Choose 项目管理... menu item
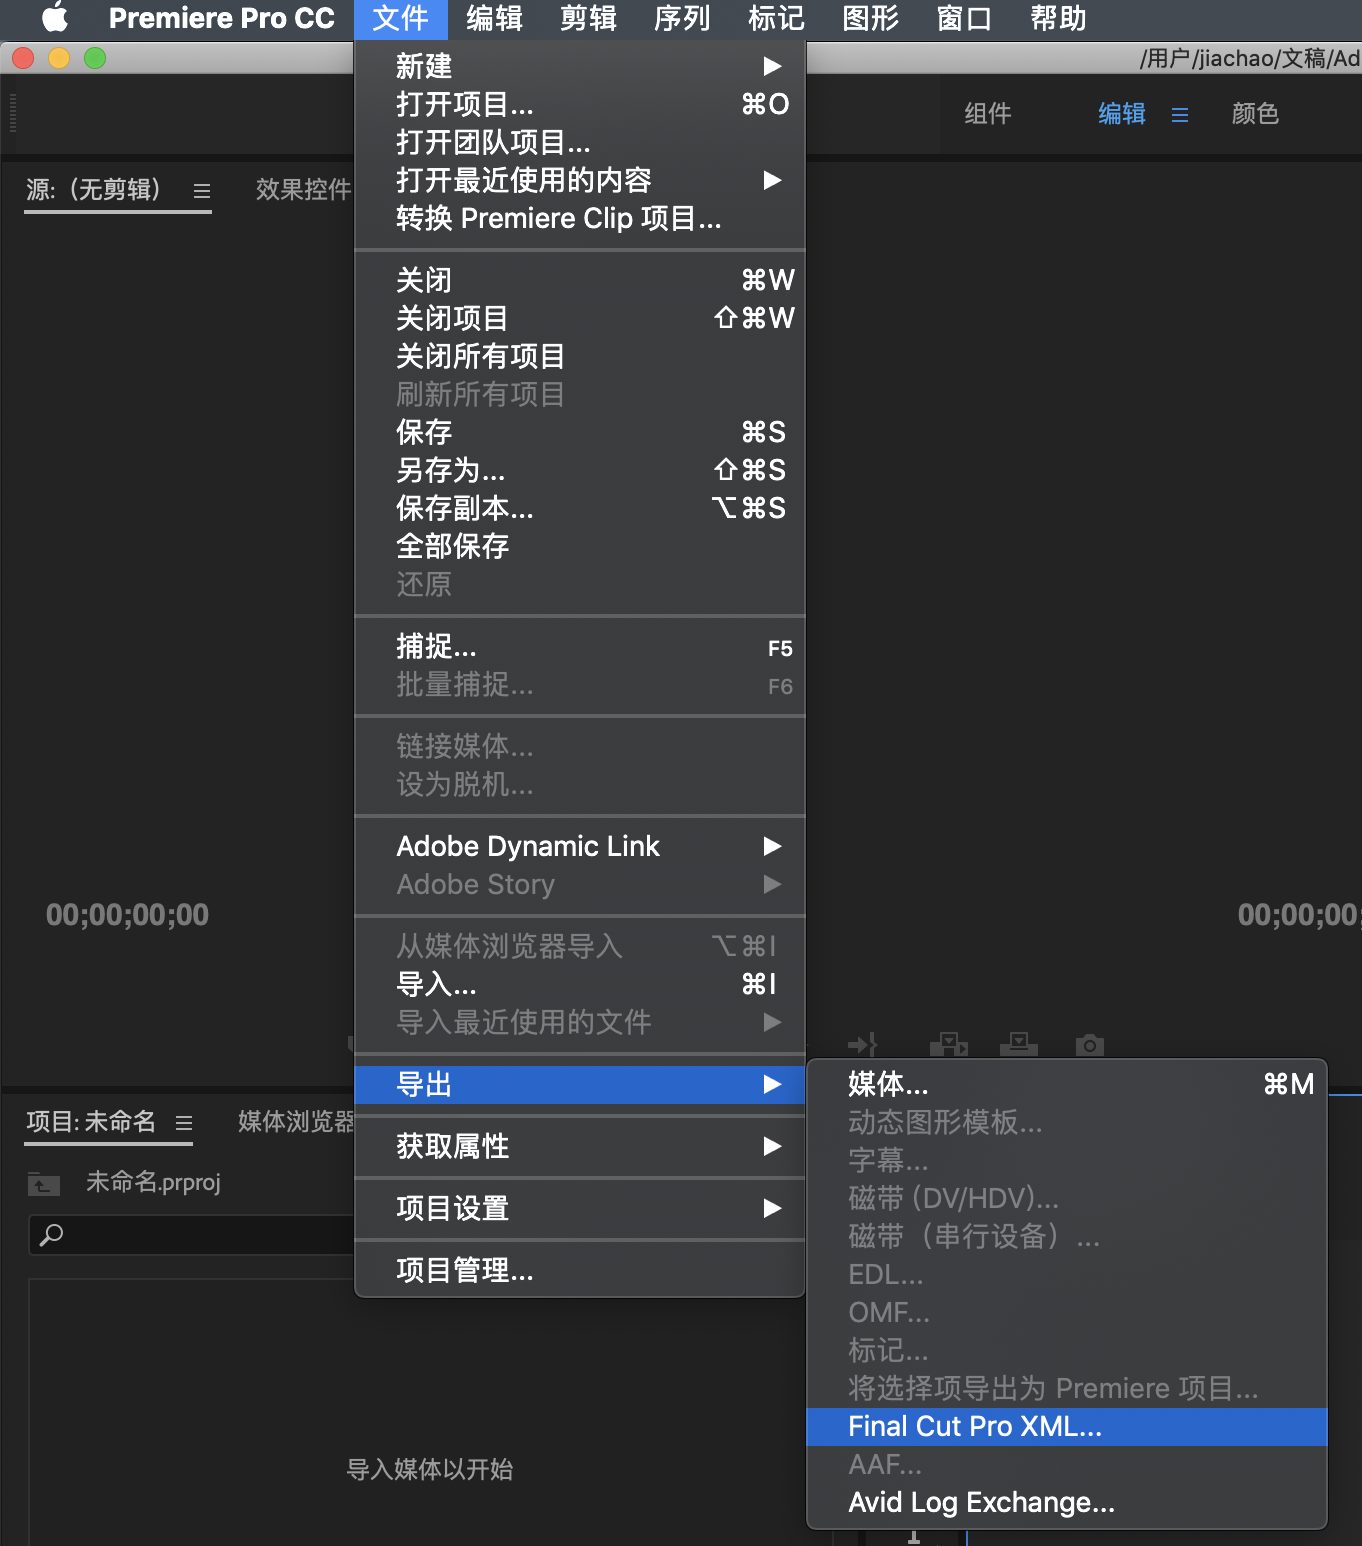Image resolution: width=1362 pixels, height=1546 pixels. 580,1270
